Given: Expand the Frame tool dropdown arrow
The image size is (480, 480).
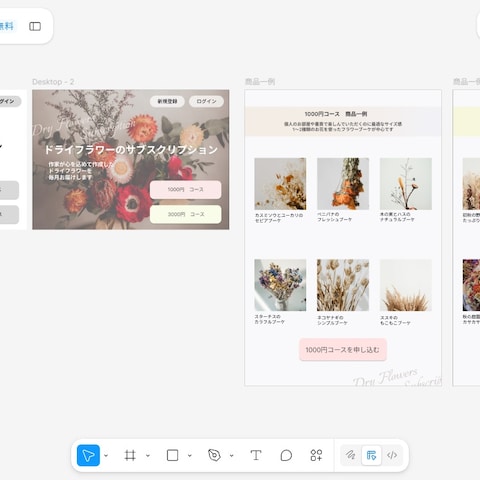Looking at the screenshot, I should (x=148, y=455).
